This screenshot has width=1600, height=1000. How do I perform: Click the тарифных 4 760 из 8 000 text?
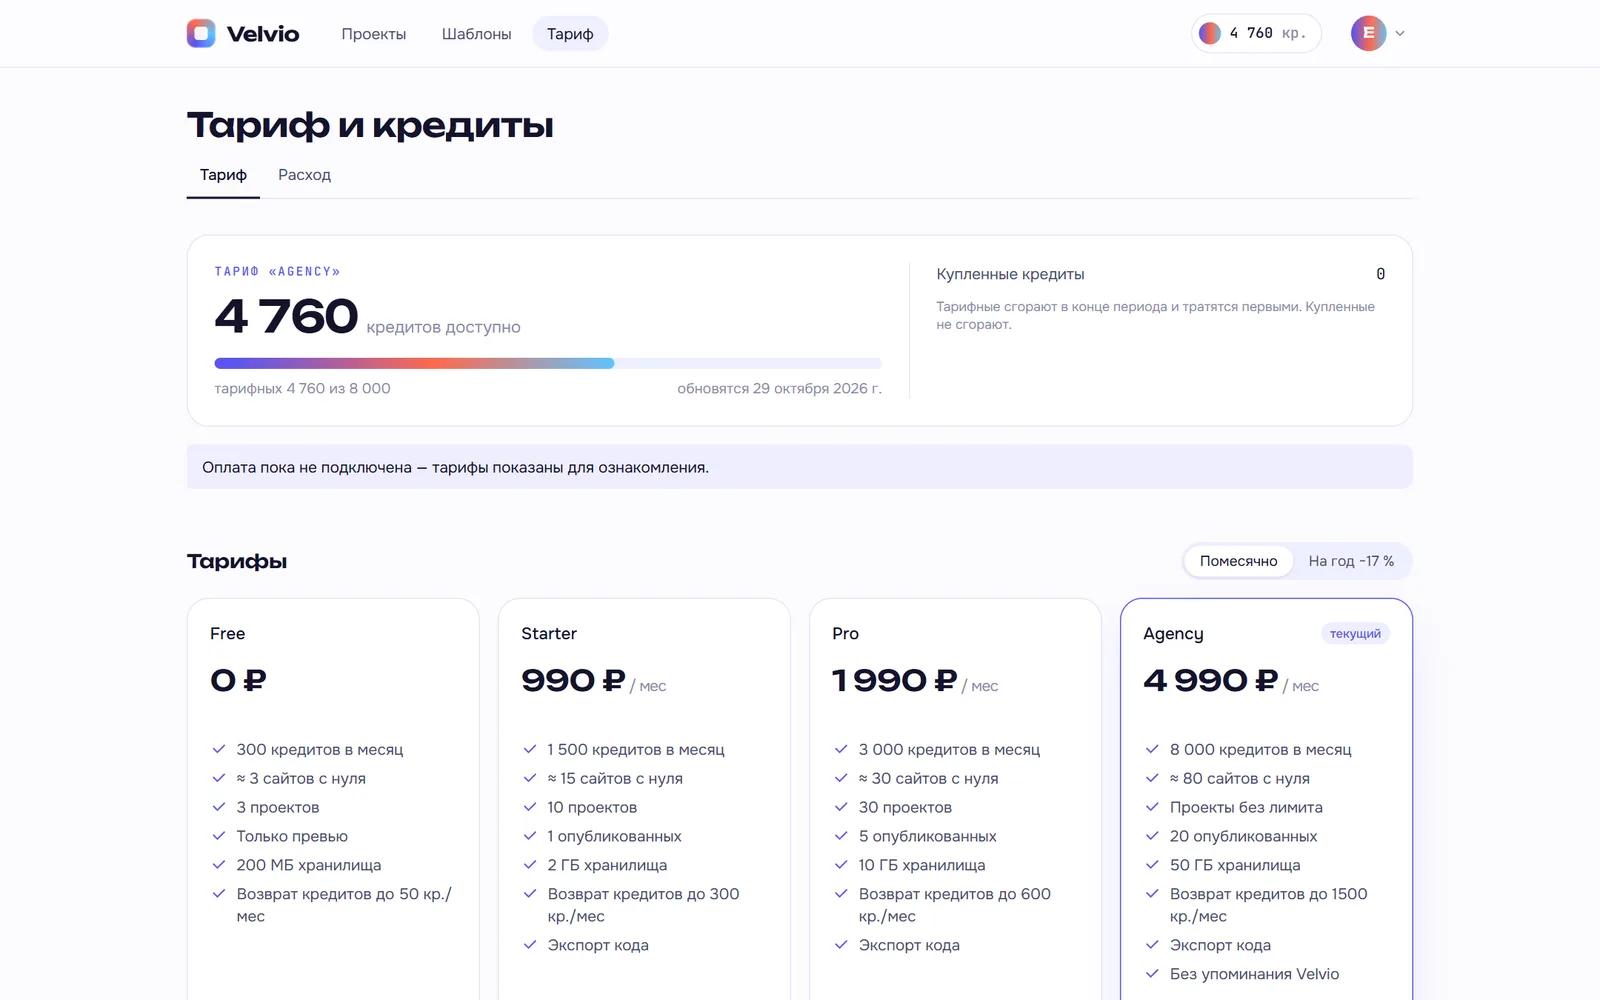click(x=302, y=389)
